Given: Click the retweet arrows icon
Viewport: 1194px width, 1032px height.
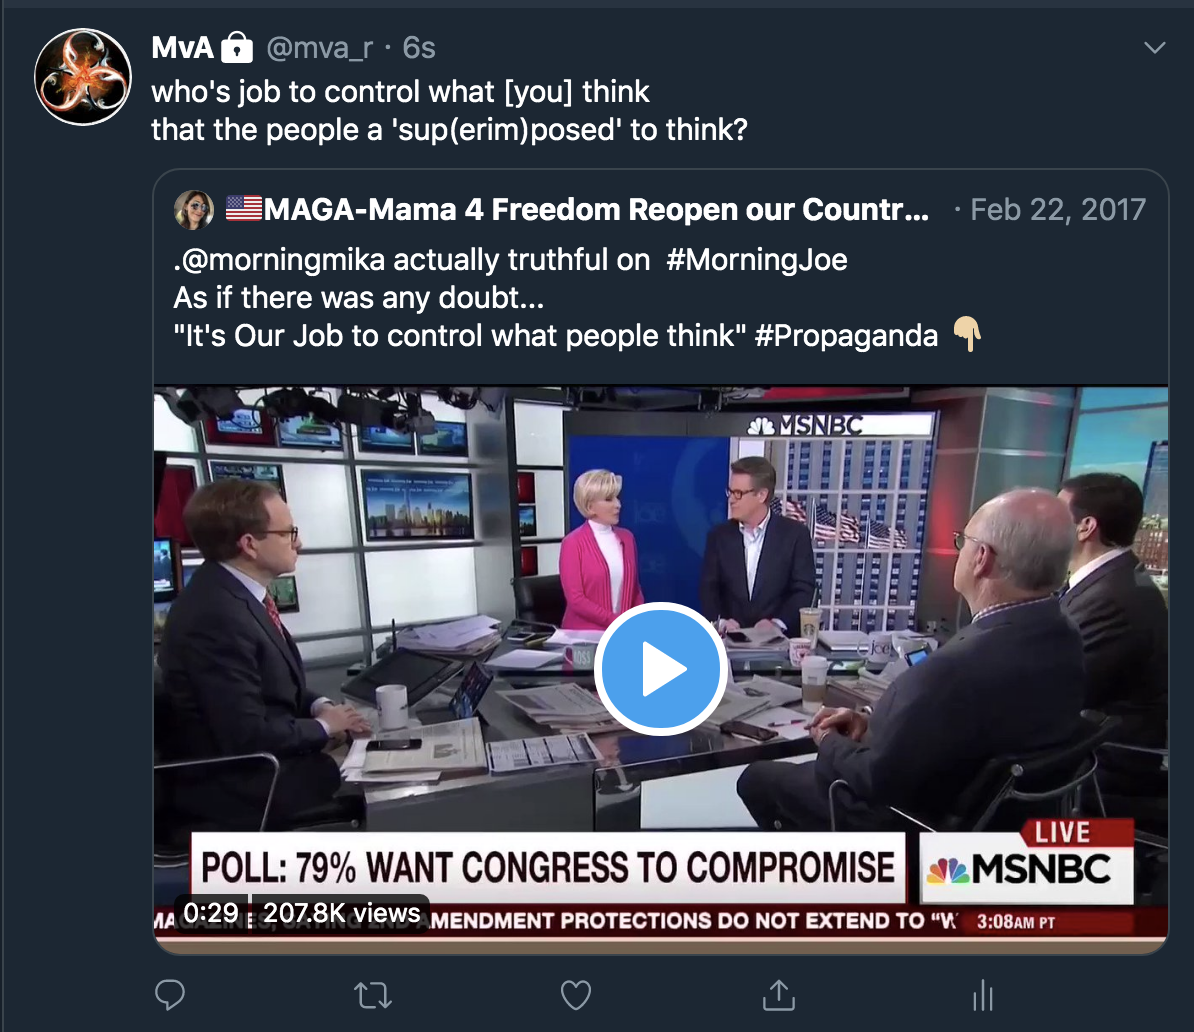Looking at the screenshot, I should 373,995.
